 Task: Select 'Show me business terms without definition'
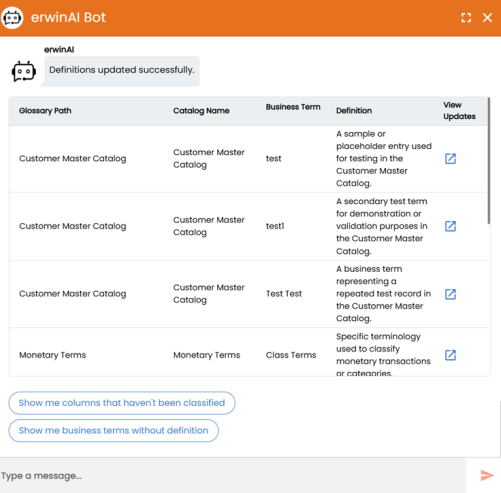point(113,430)
